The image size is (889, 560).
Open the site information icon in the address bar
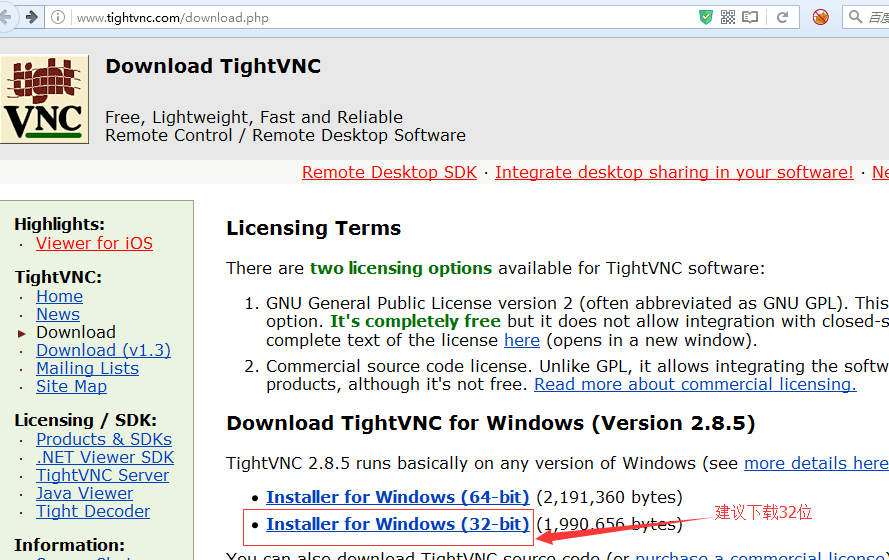tap(58, 18)
